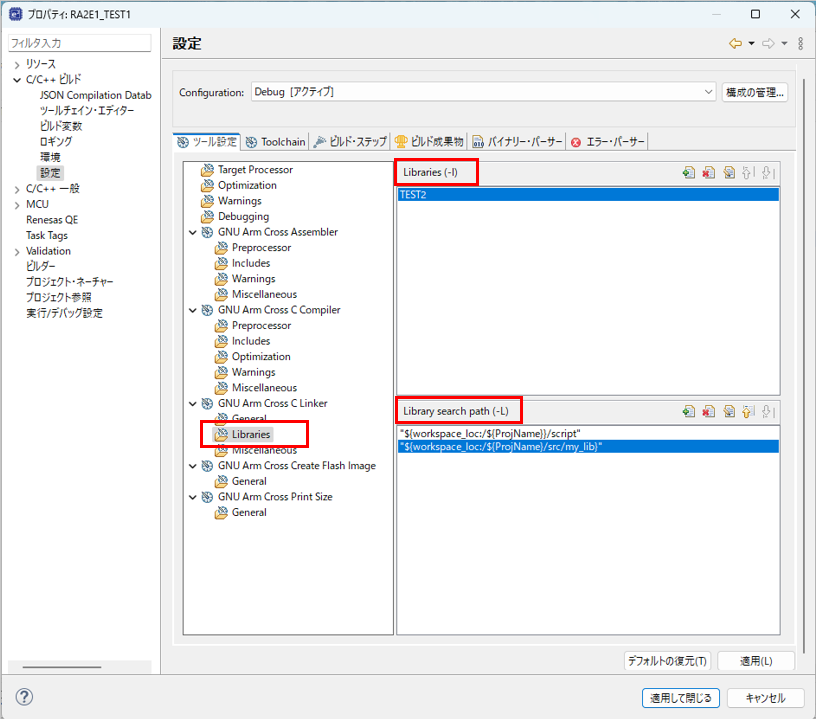Collapse the GNU Arm Cross C Compiler node
This screenshot has height=719, width=816.
[193, 310]
